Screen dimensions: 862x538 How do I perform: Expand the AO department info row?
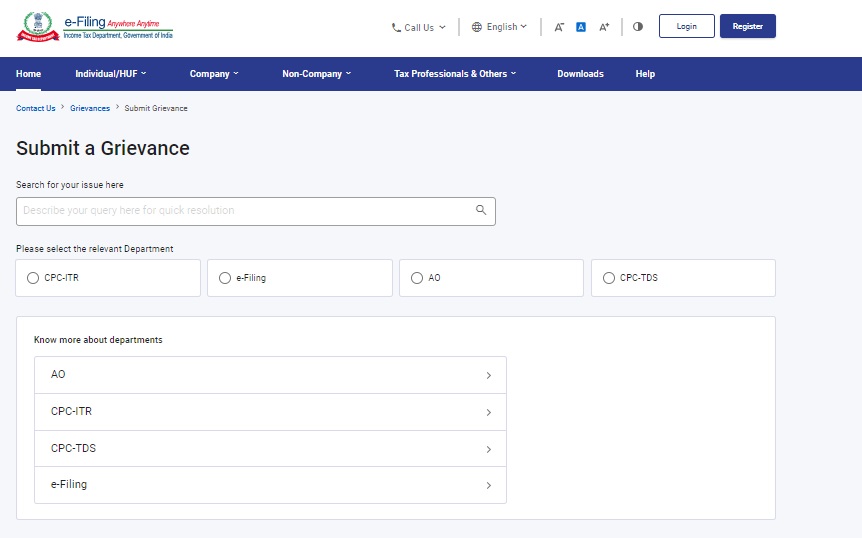(270, 375)
